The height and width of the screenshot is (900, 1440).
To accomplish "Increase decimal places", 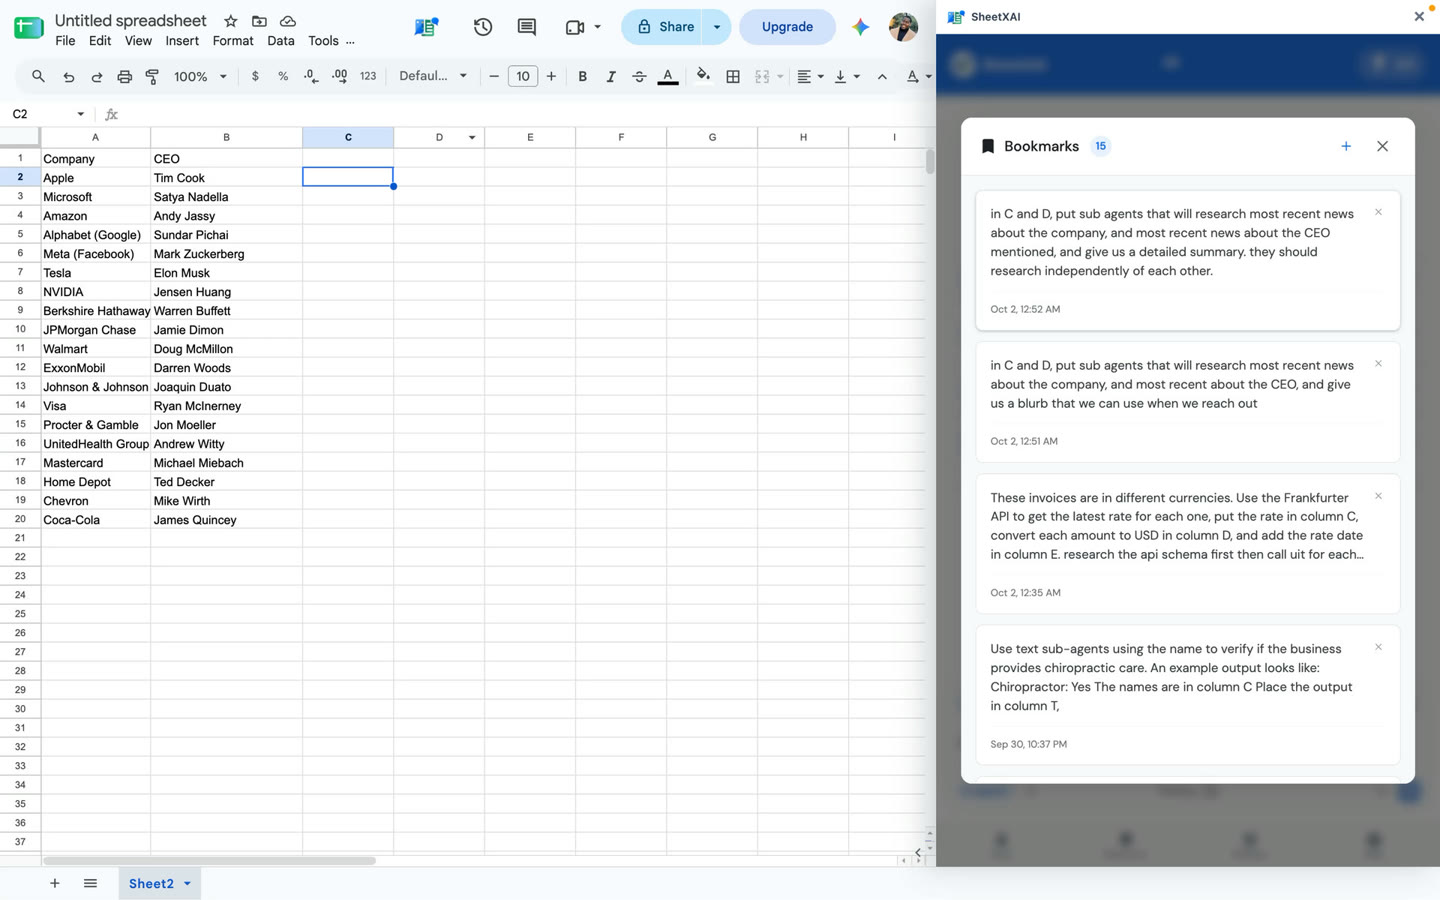I will [340, 76].
